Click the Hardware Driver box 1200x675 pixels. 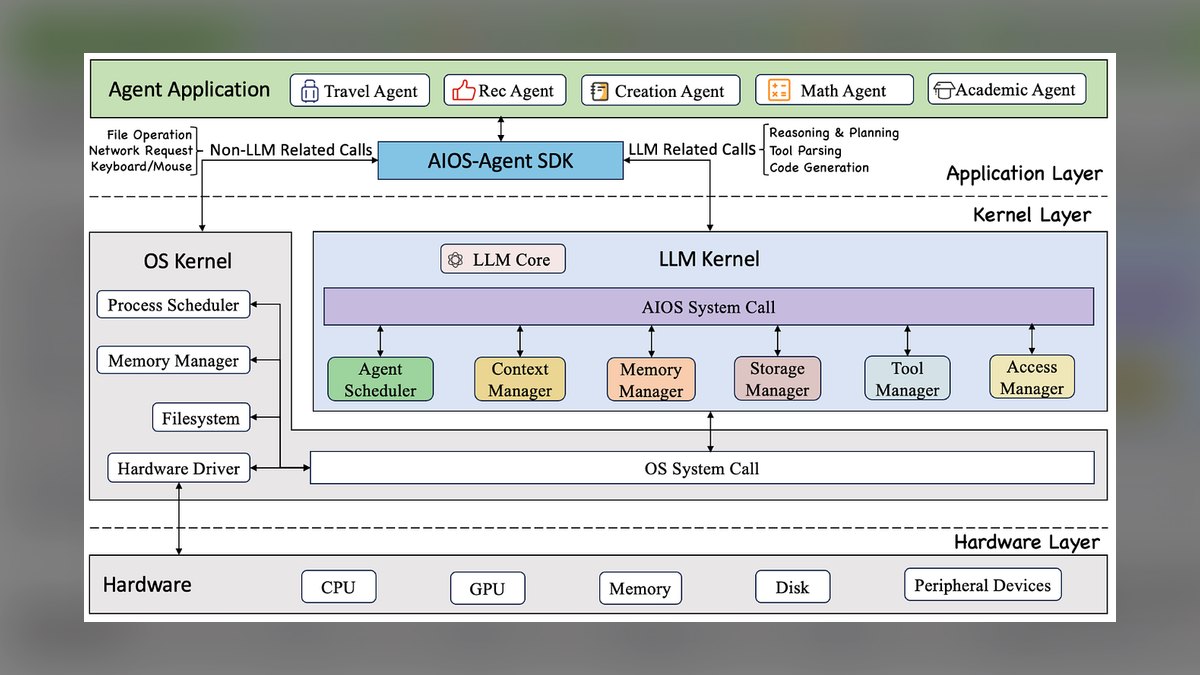click(179, 468)
